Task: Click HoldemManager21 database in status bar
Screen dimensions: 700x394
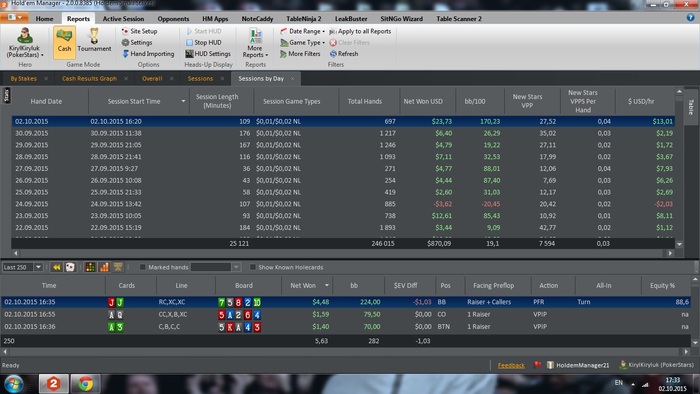Action: point(578,365)
